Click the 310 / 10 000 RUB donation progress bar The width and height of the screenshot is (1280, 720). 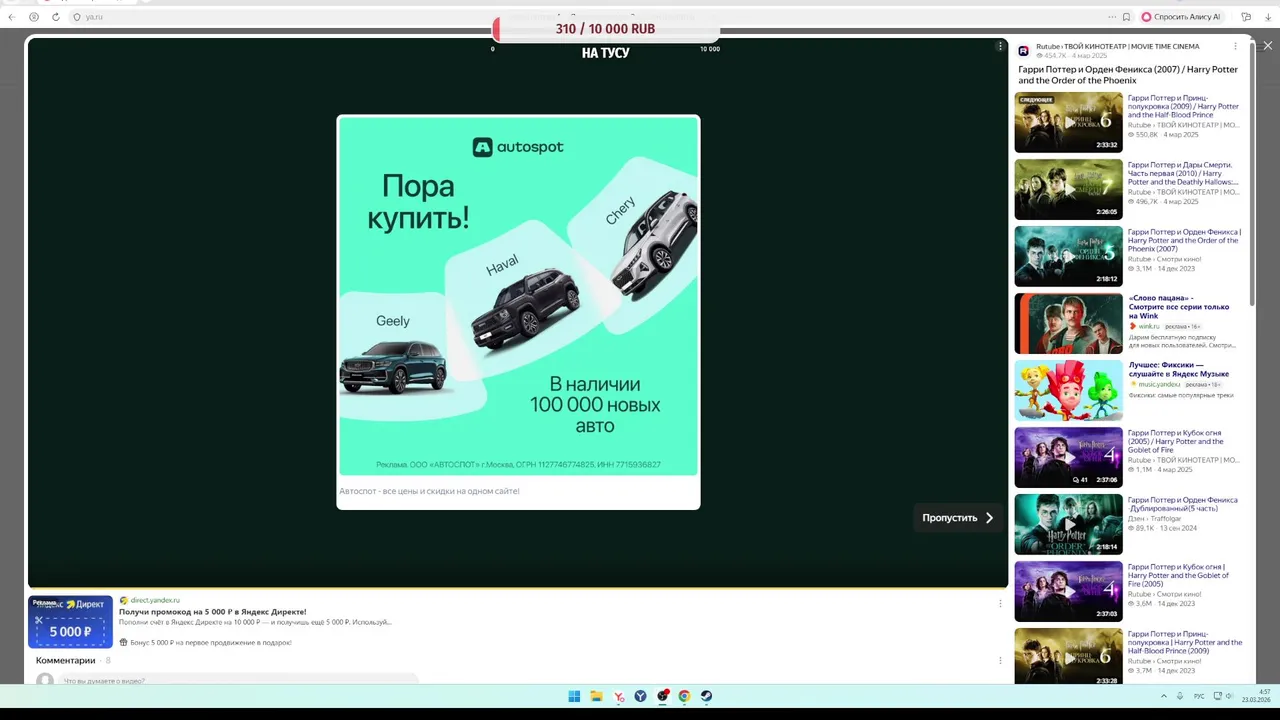pyautogui.click(x=606, y=29)
